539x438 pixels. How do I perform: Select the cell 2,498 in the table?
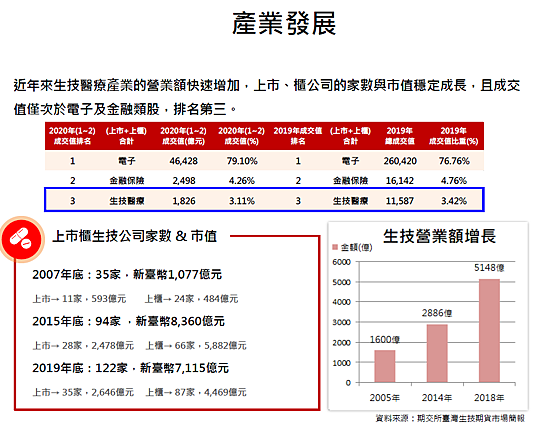pyautogui.click(x=184, y=181)
